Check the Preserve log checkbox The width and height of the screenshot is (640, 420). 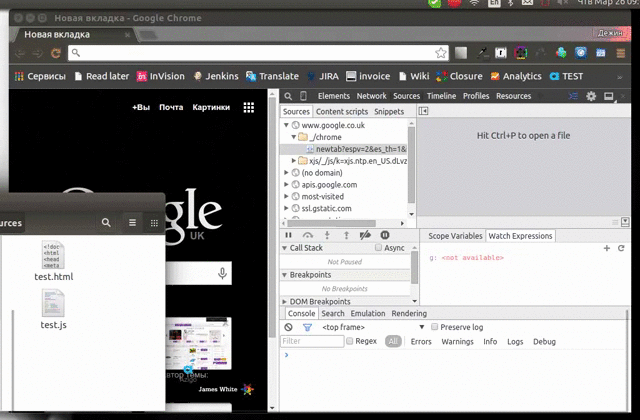[435, 327]
